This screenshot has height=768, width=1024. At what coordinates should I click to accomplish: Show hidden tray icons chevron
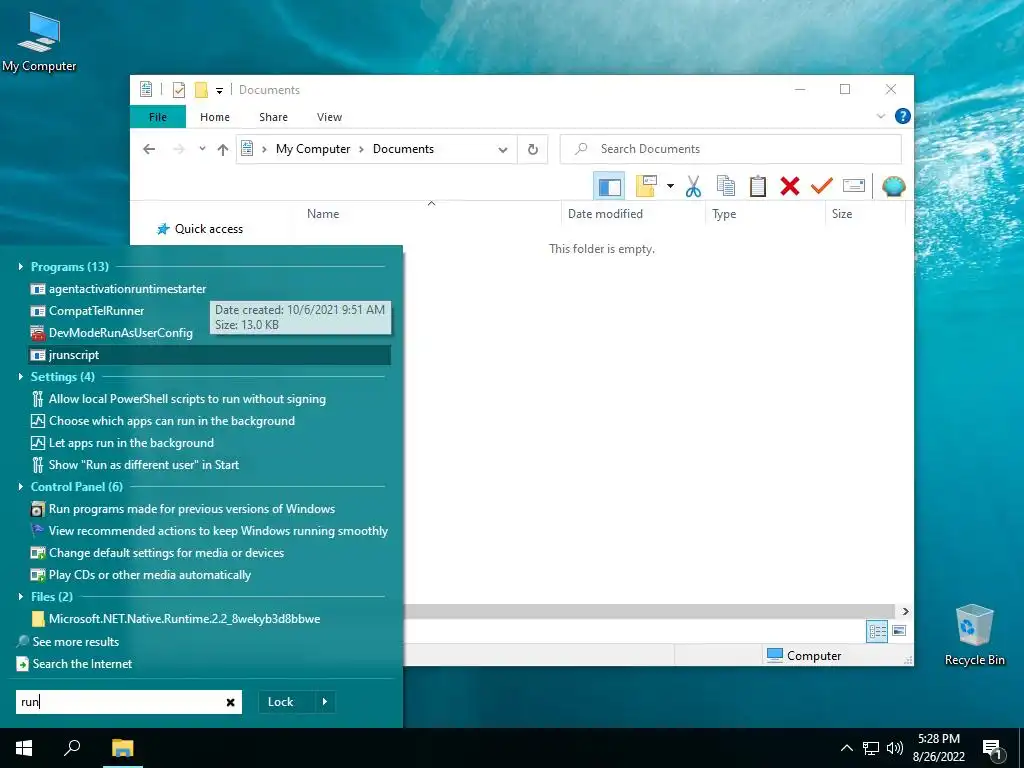[846, 748]
